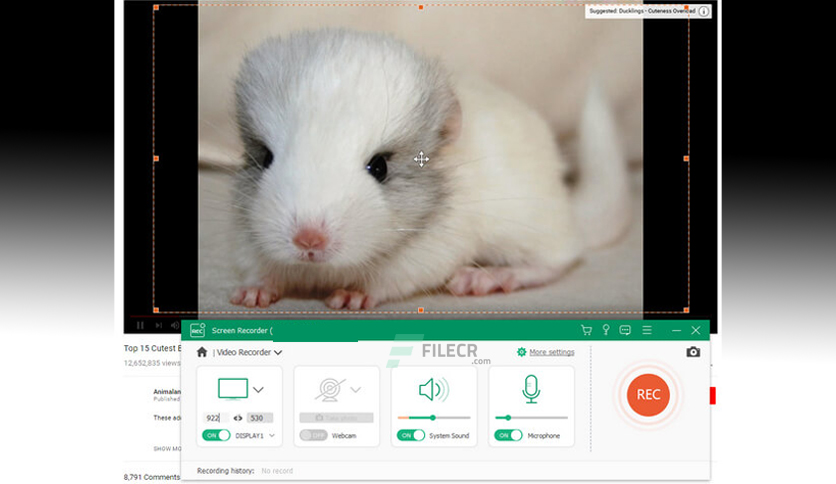Click the left-middle region resize handle
This screenshot has height=484, width=836.
(x=156, y=158)
